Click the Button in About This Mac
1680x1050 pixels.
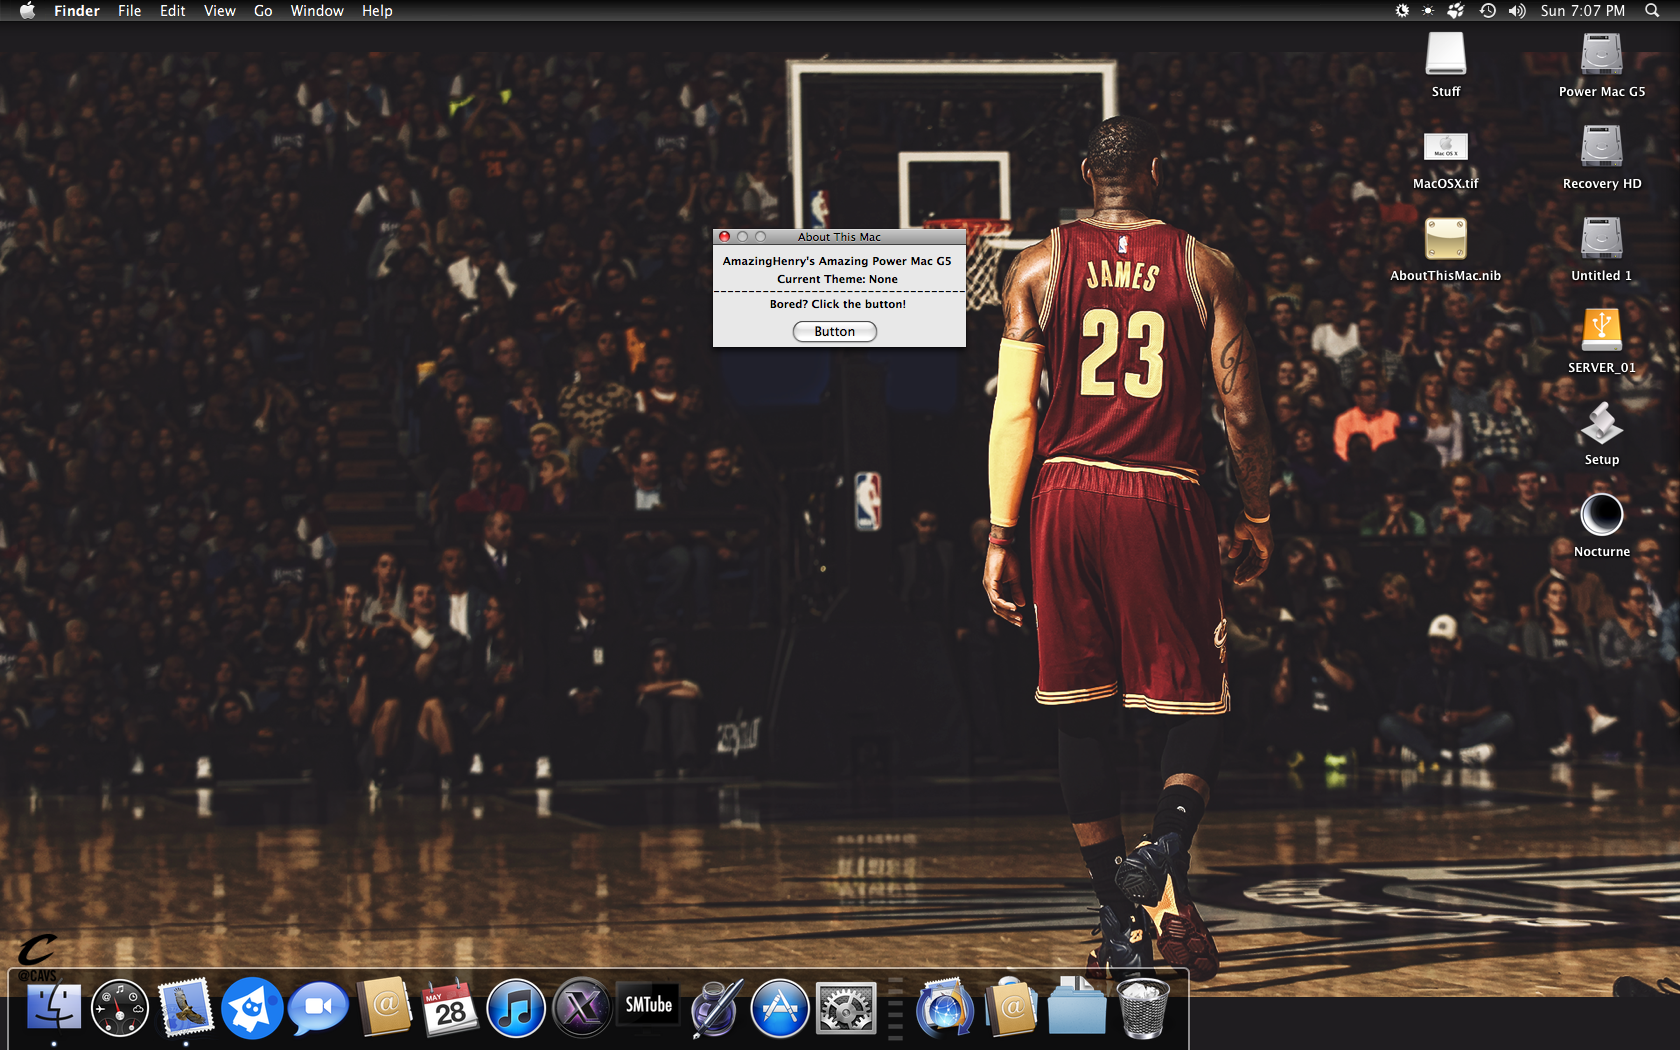pyautogui.click(x=835, y=331)
